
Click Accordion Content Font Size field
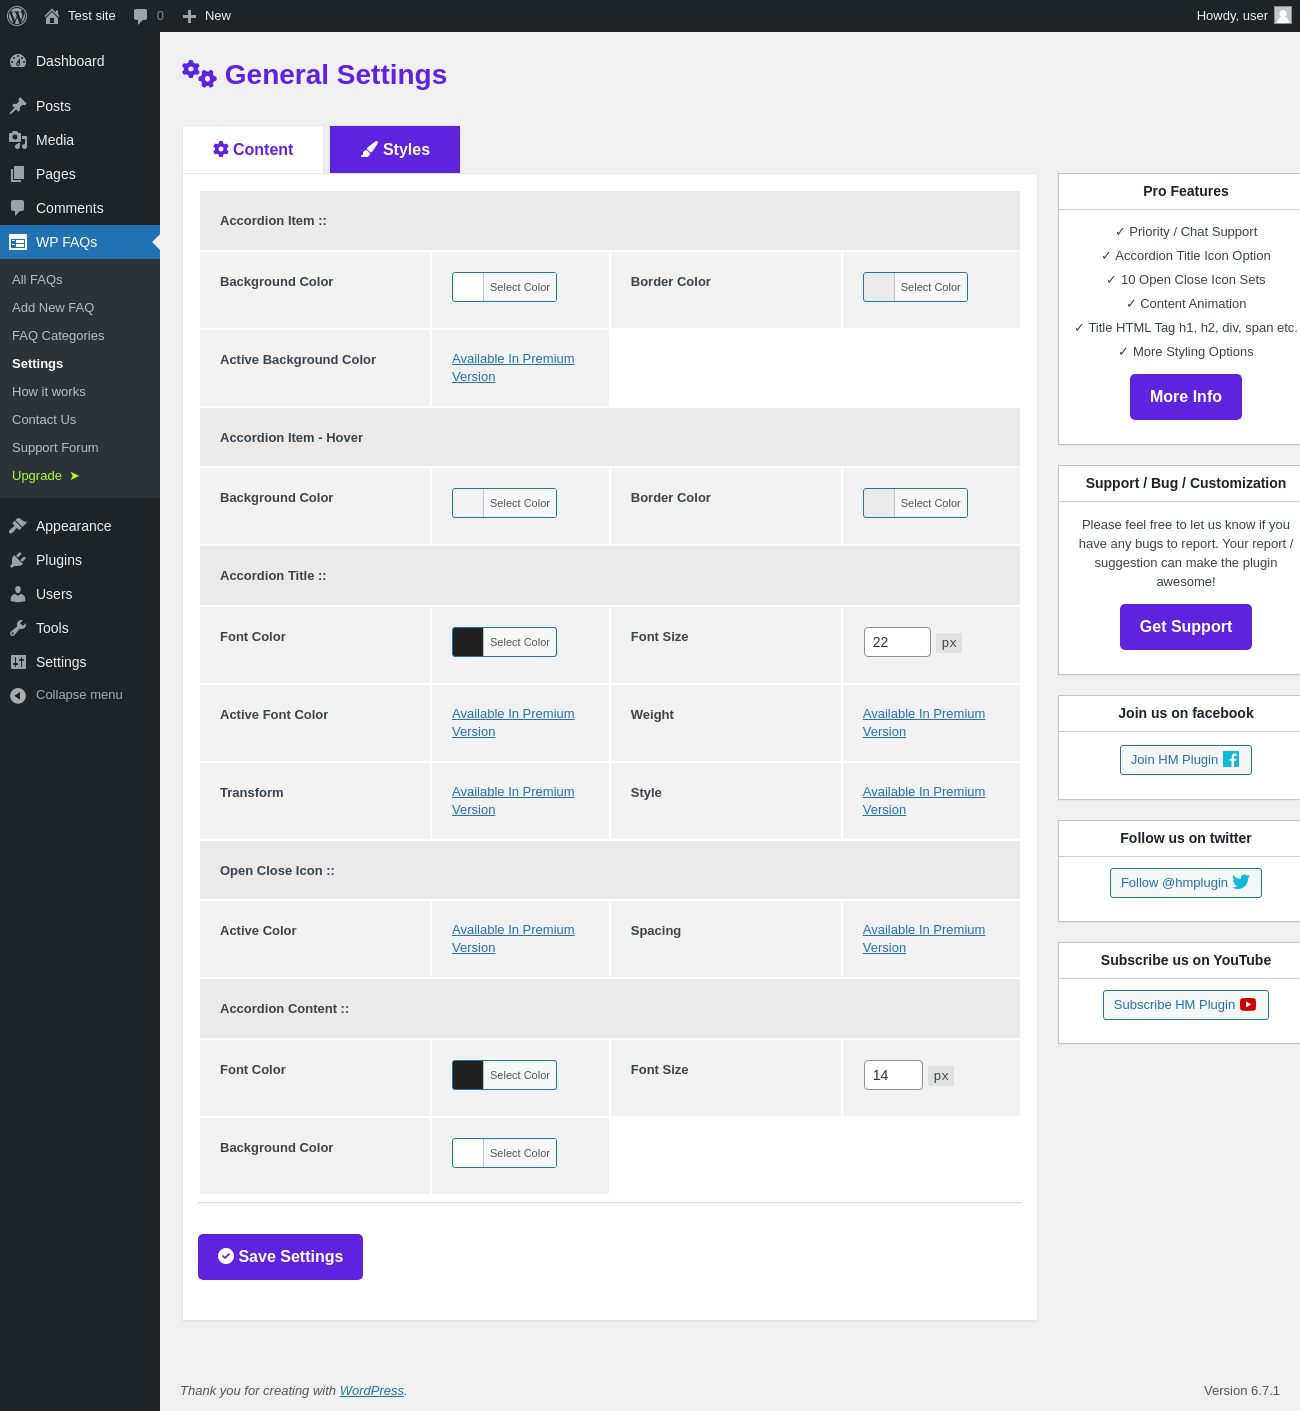[x=893, y=1075]
